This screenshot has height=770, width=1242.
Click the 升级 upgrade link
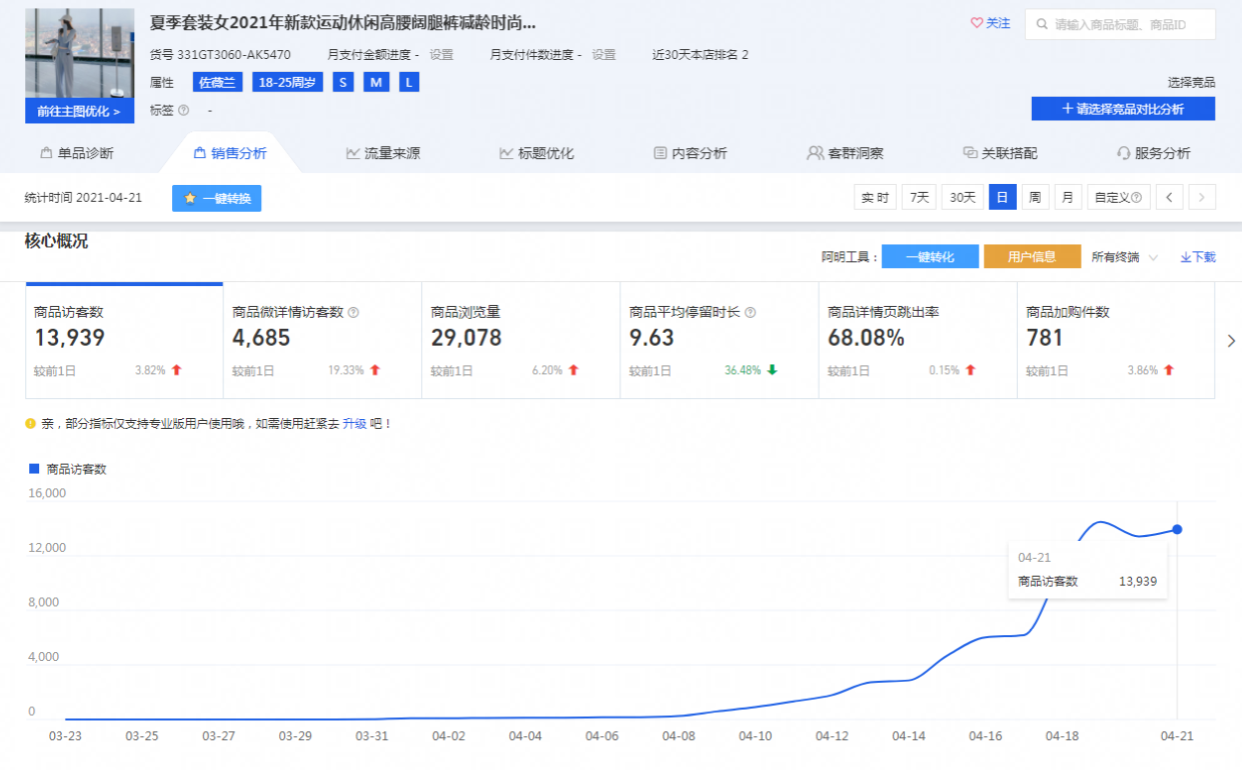point(354,424)
